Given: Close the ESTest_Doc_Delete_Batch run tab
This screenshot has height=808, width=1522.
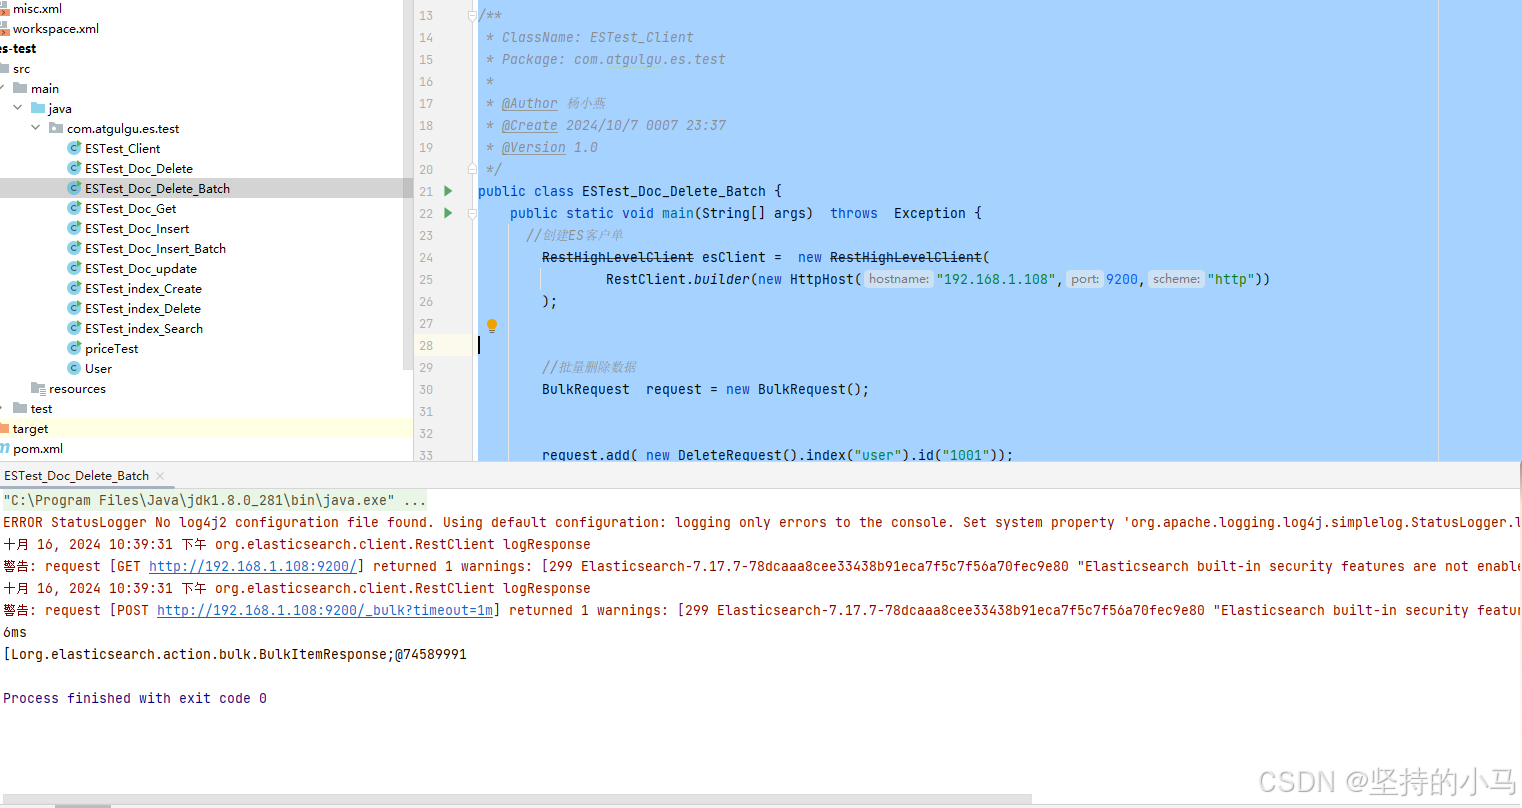Looking at the screenshot, I should pos(160,476).
